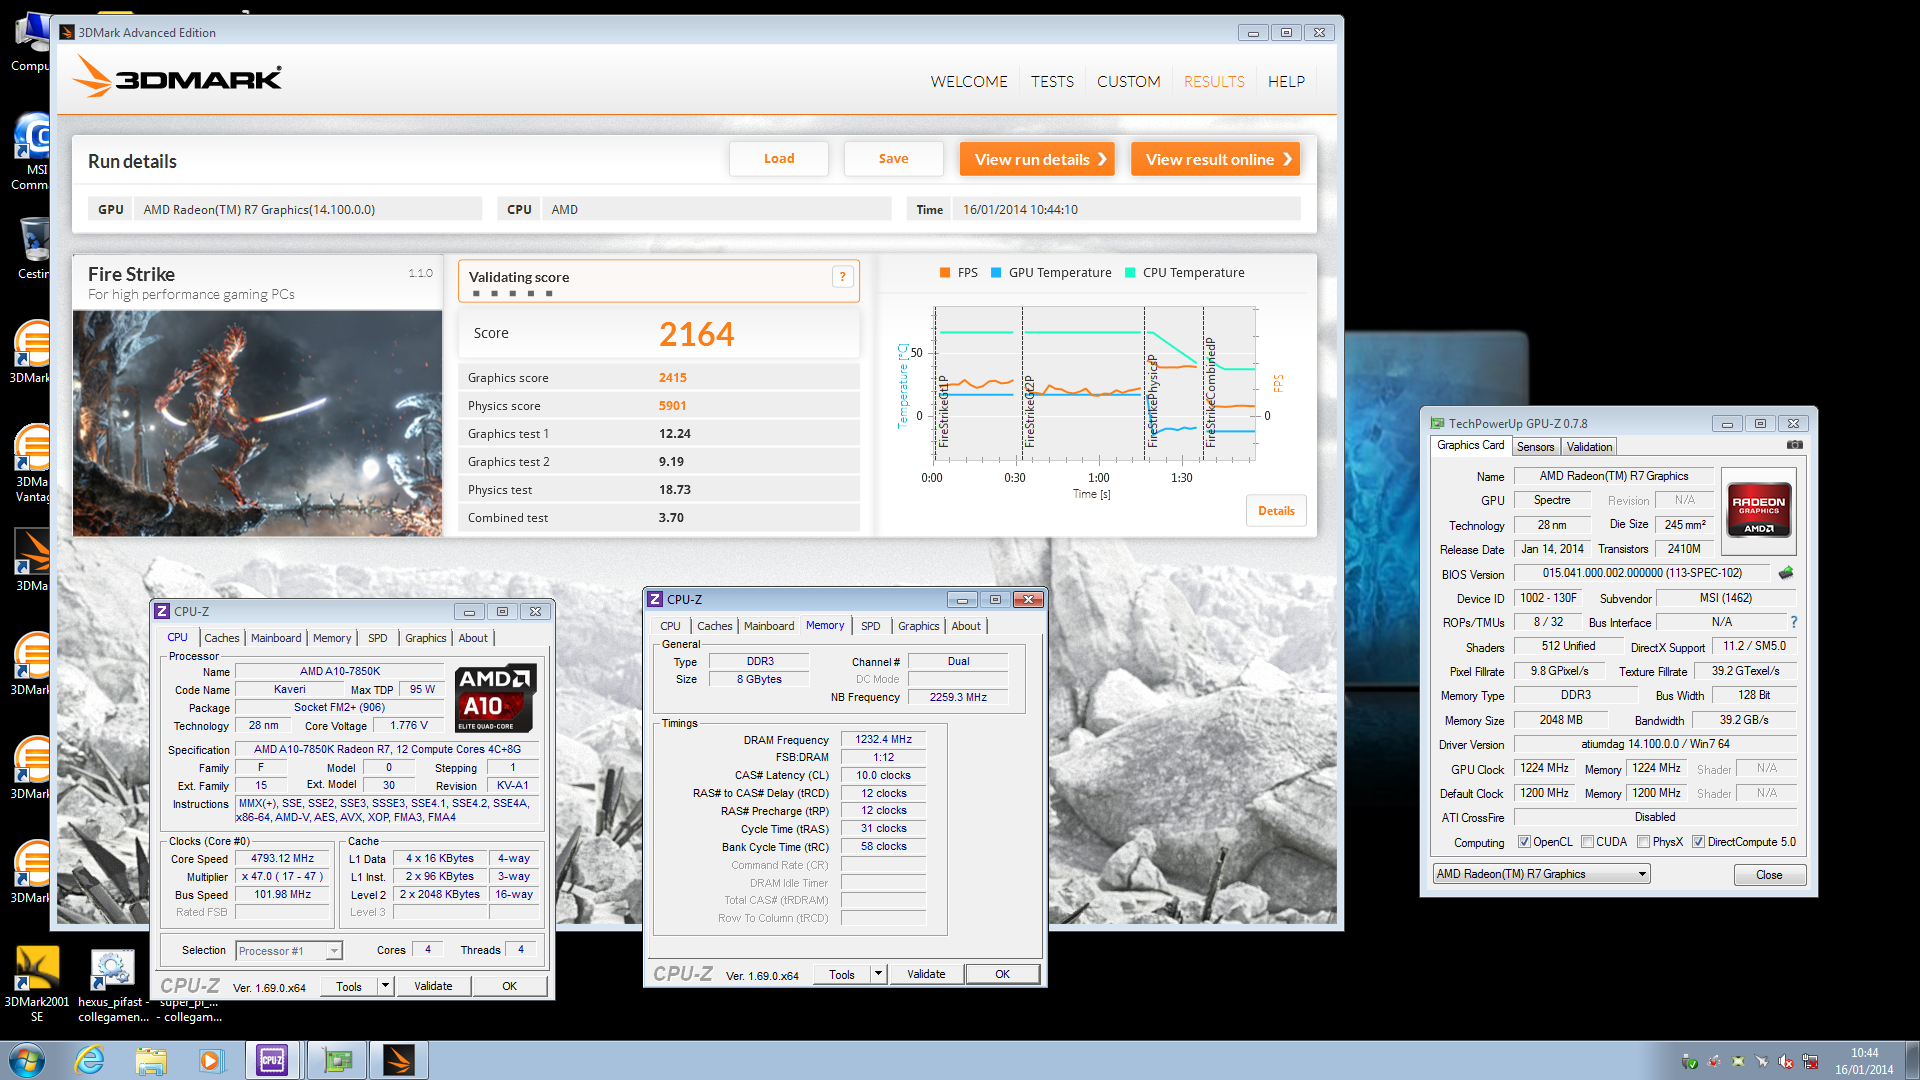Open the 3DMark2001 SE desktop shortcut
Image resolution: width=1920 pixels, height=1080 pixels.
tap(37, 984)
